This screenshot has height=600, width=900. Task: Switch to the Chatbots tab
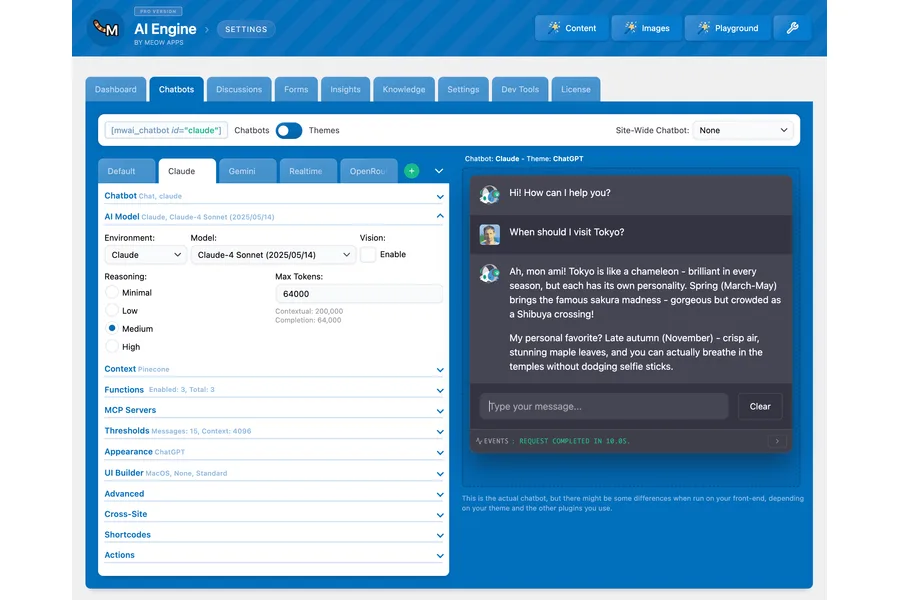pyautogui.click(x=177, y=90)
